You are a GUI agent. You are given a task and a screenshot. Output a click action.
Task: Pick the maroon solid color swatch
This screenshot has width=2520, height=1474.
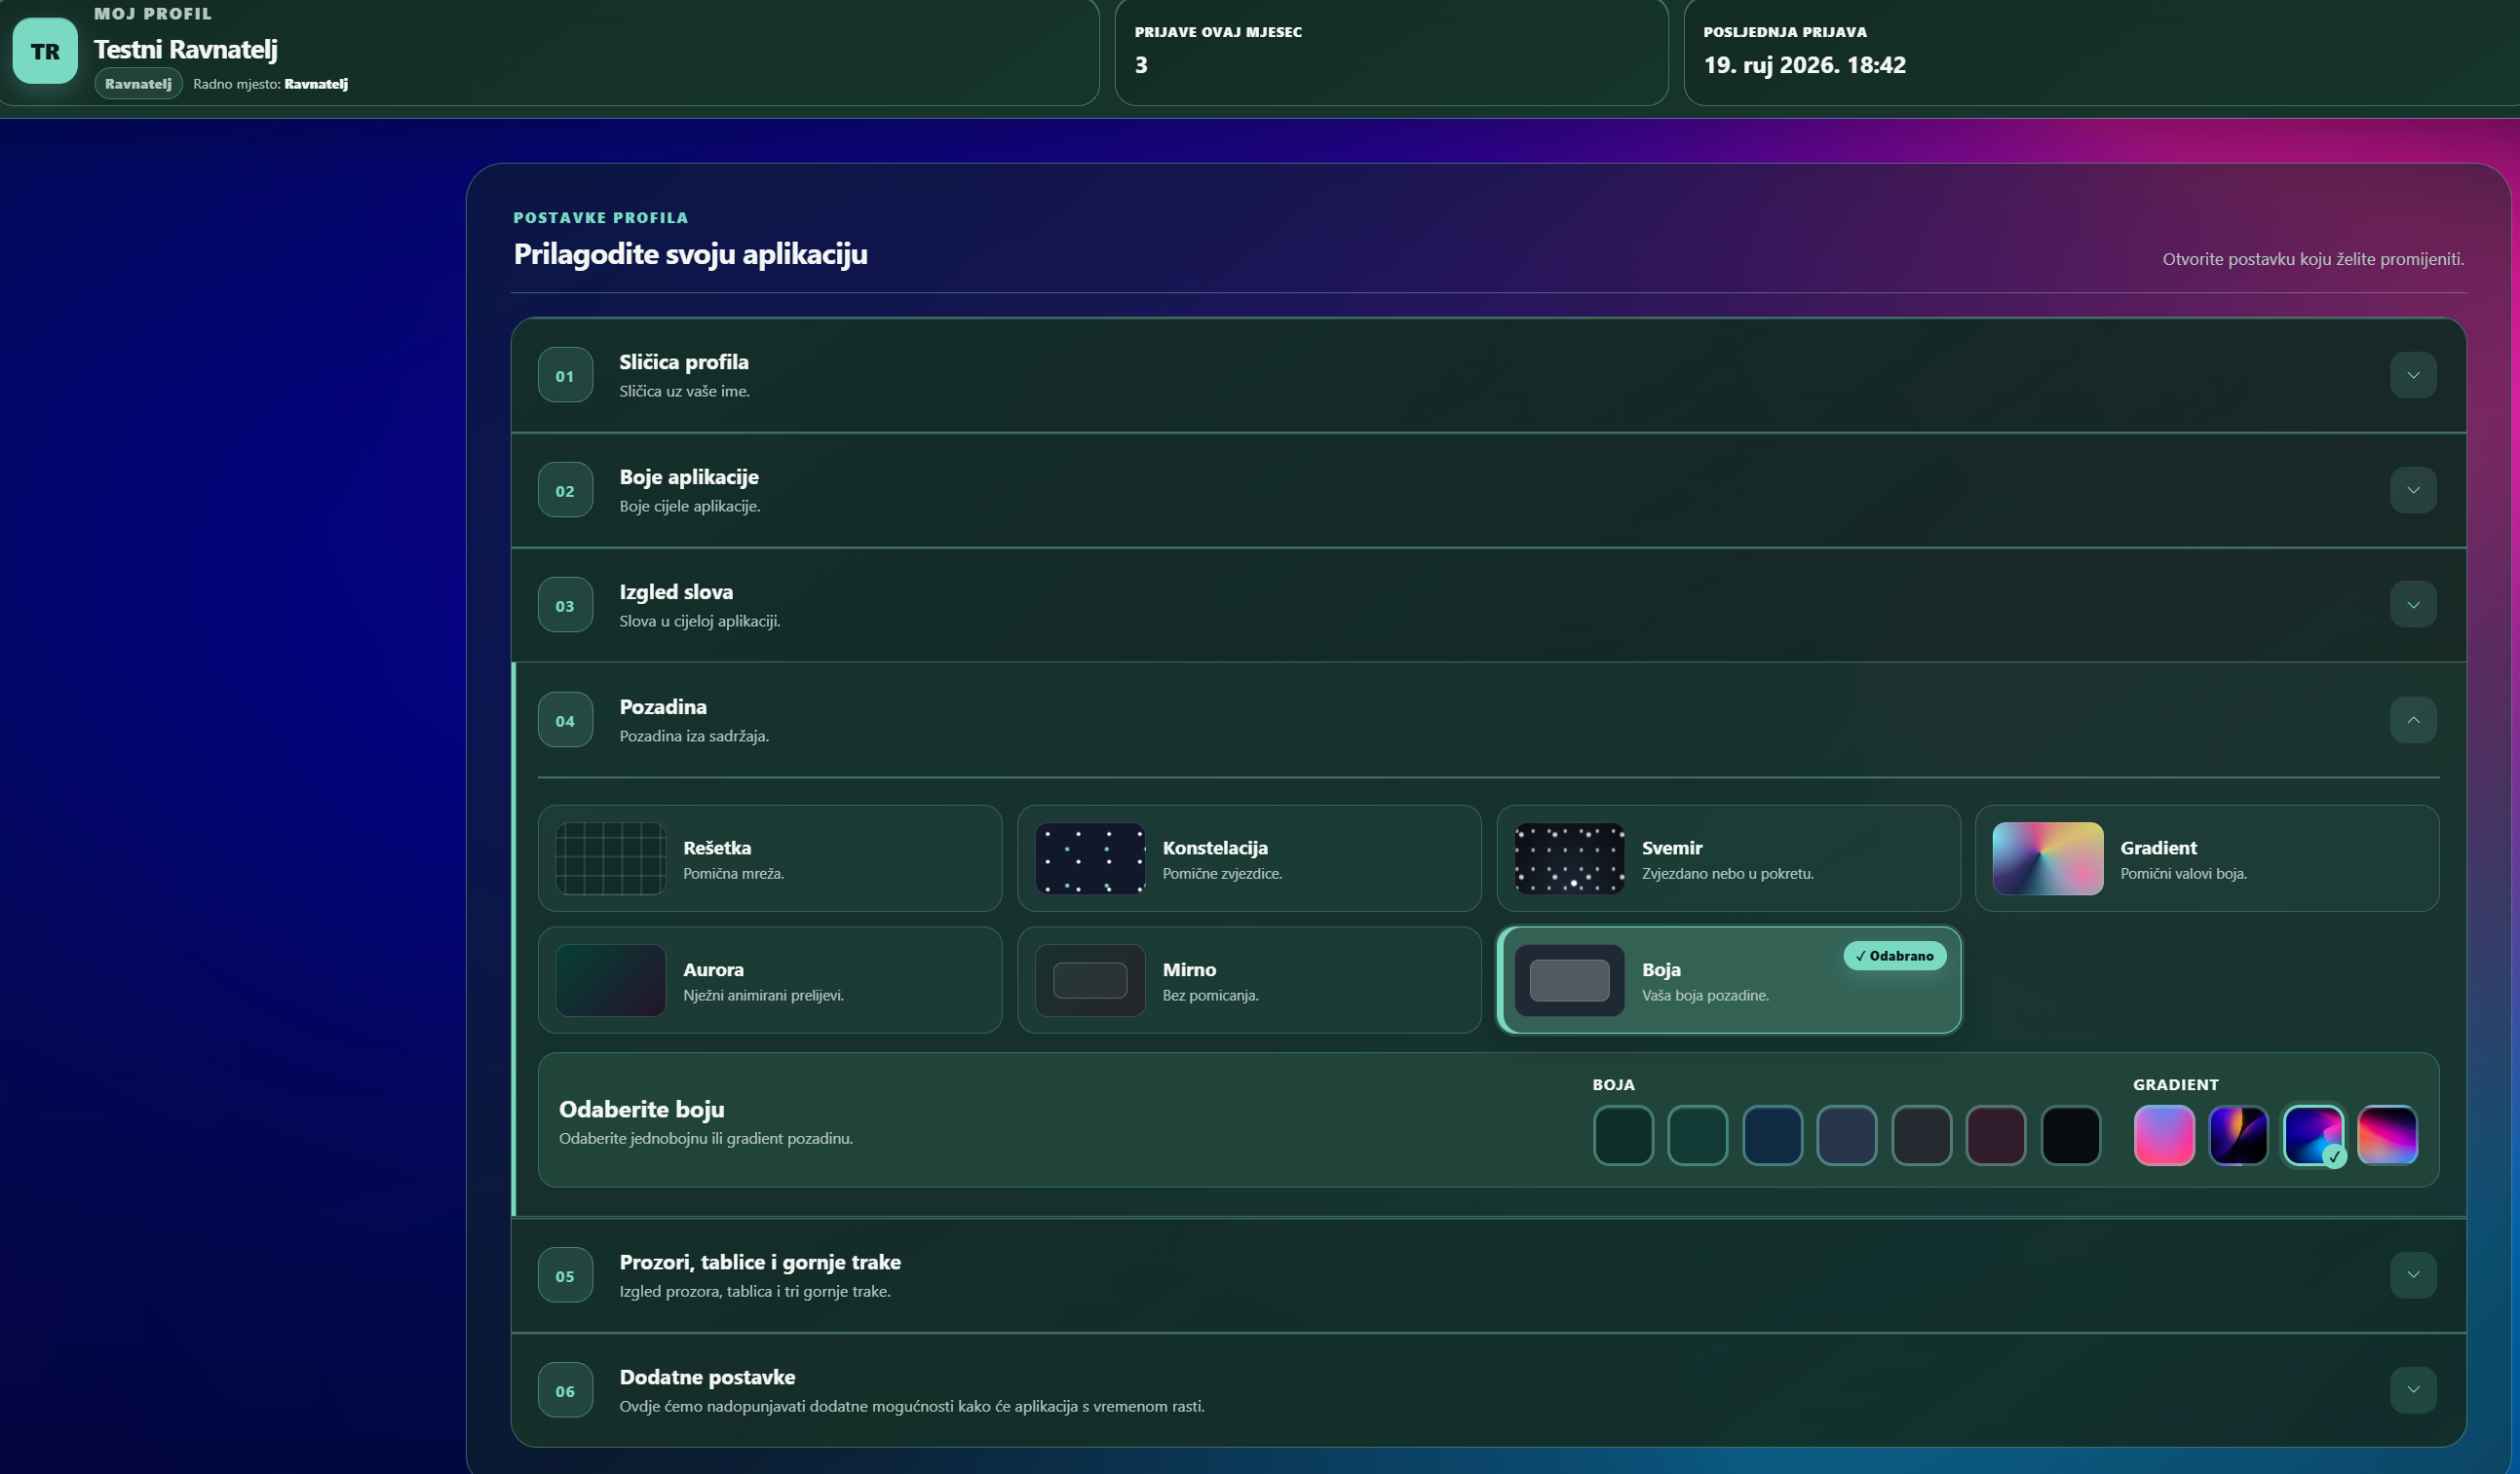1996,1135
